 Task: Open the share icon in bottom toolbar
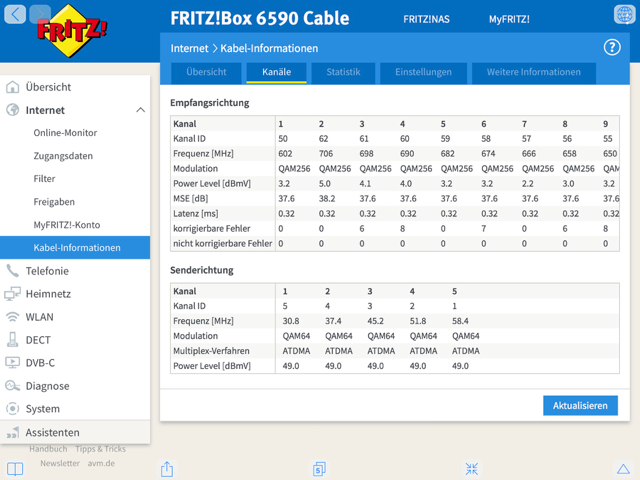167,468
